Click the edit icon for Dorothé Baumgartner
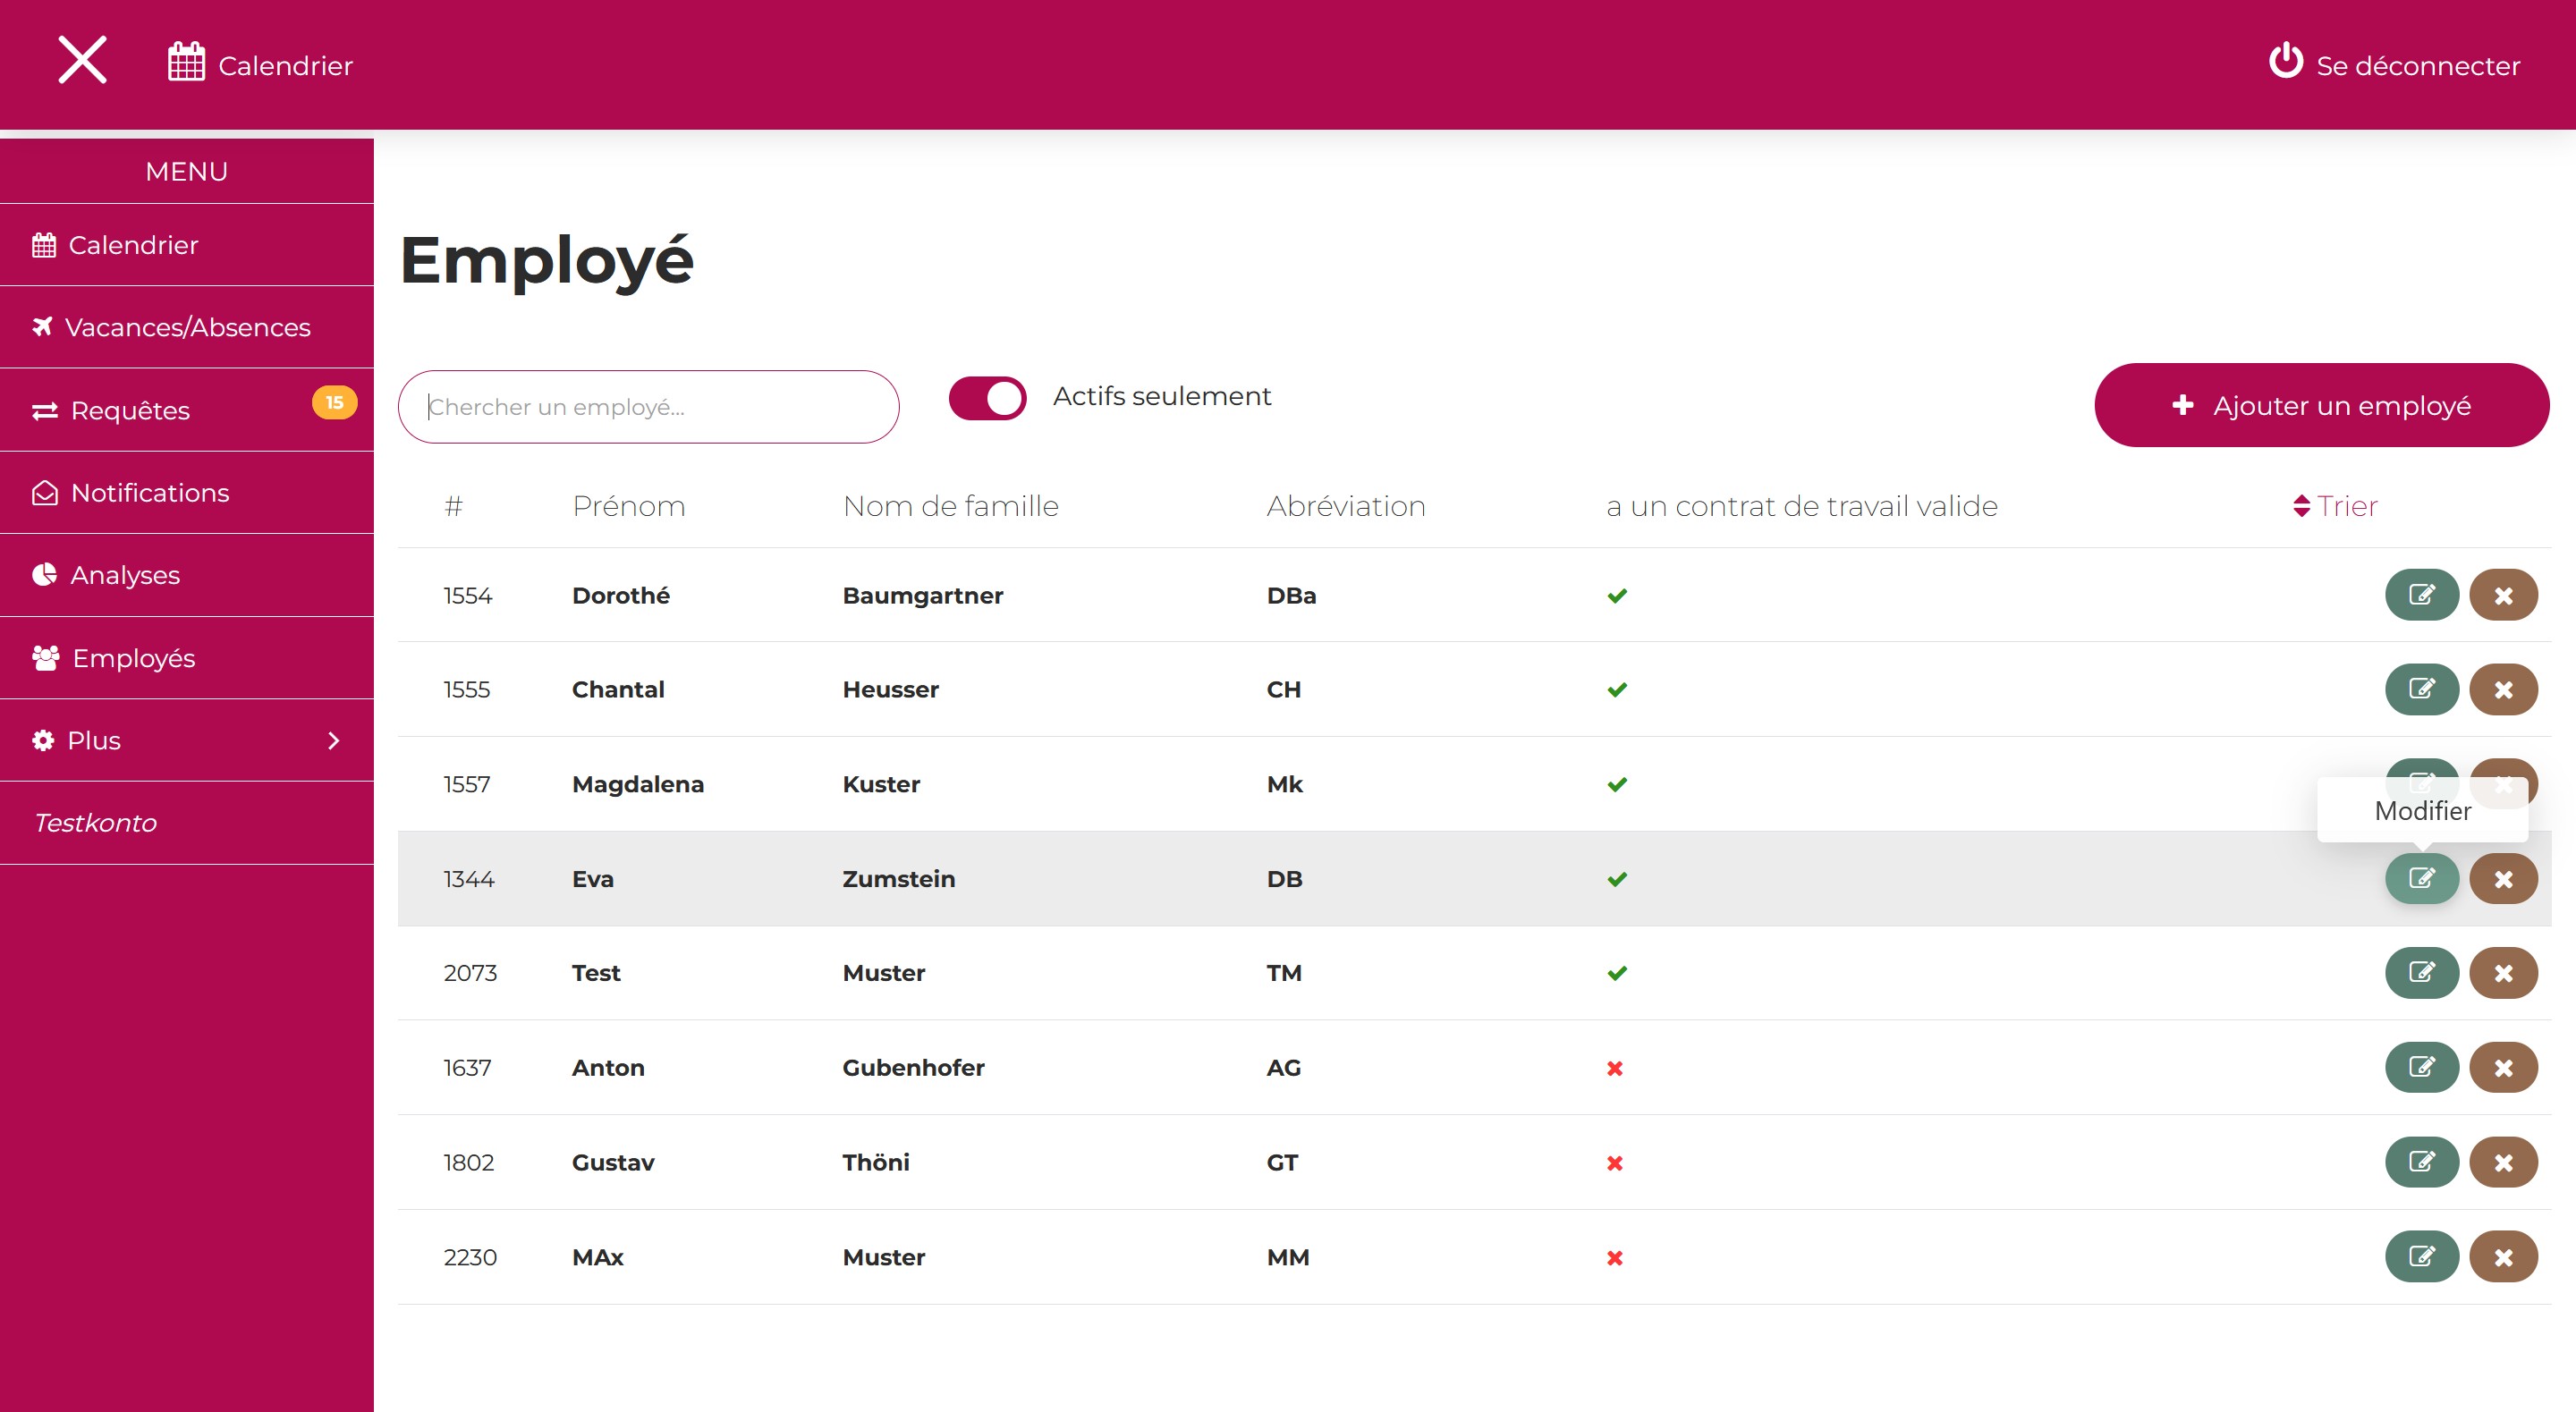The width and height of the screenshot is (2576, 1412). click(x=2421, y=595)
